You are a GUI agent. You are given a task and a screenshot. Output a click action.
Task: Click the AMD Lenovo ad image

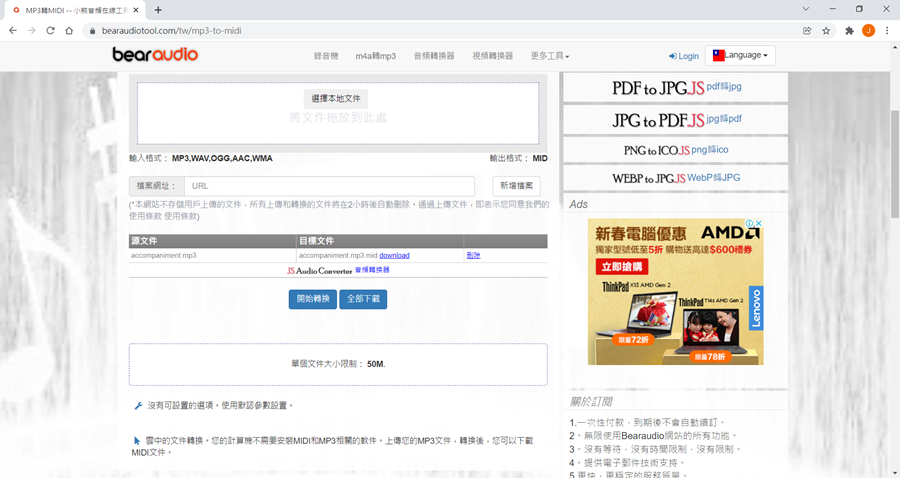676,292
